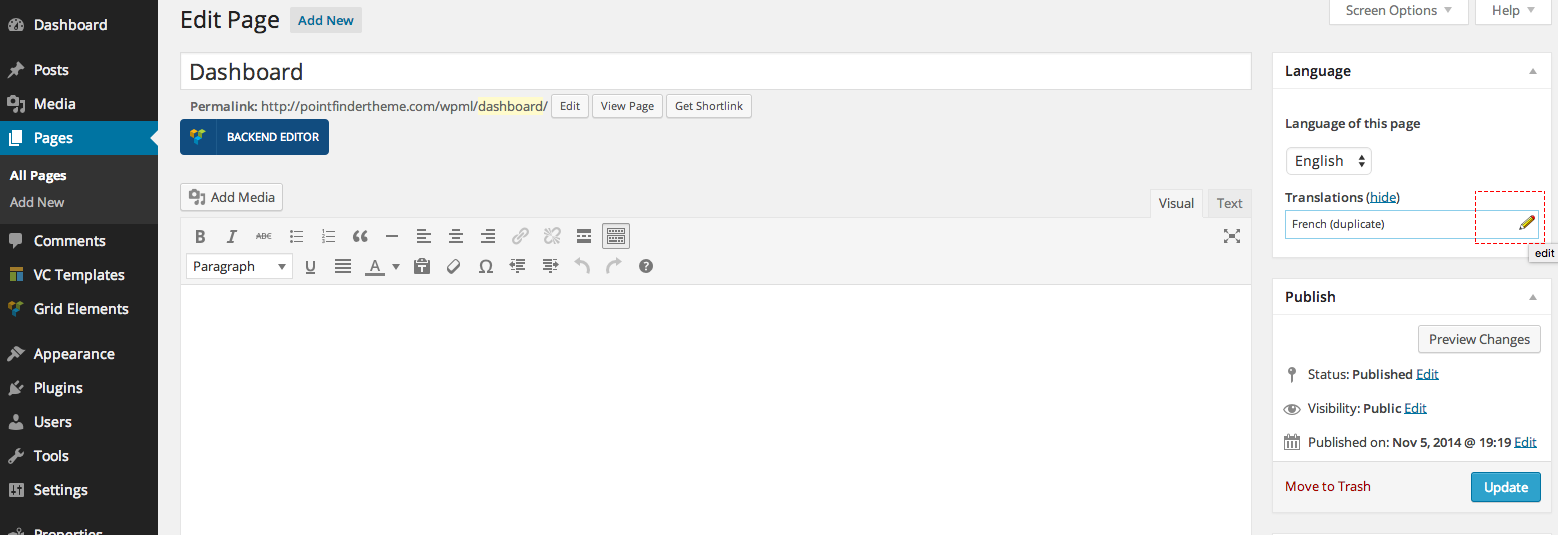Screen dimensions: 1558x535
Task: Open the English language selector
Action: pyautogui.click(x=1328, y=161)
